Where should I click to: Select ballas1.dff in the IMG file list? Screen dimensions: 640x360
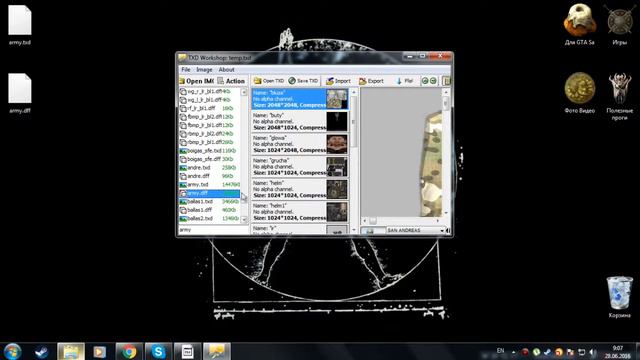(209, 210)
